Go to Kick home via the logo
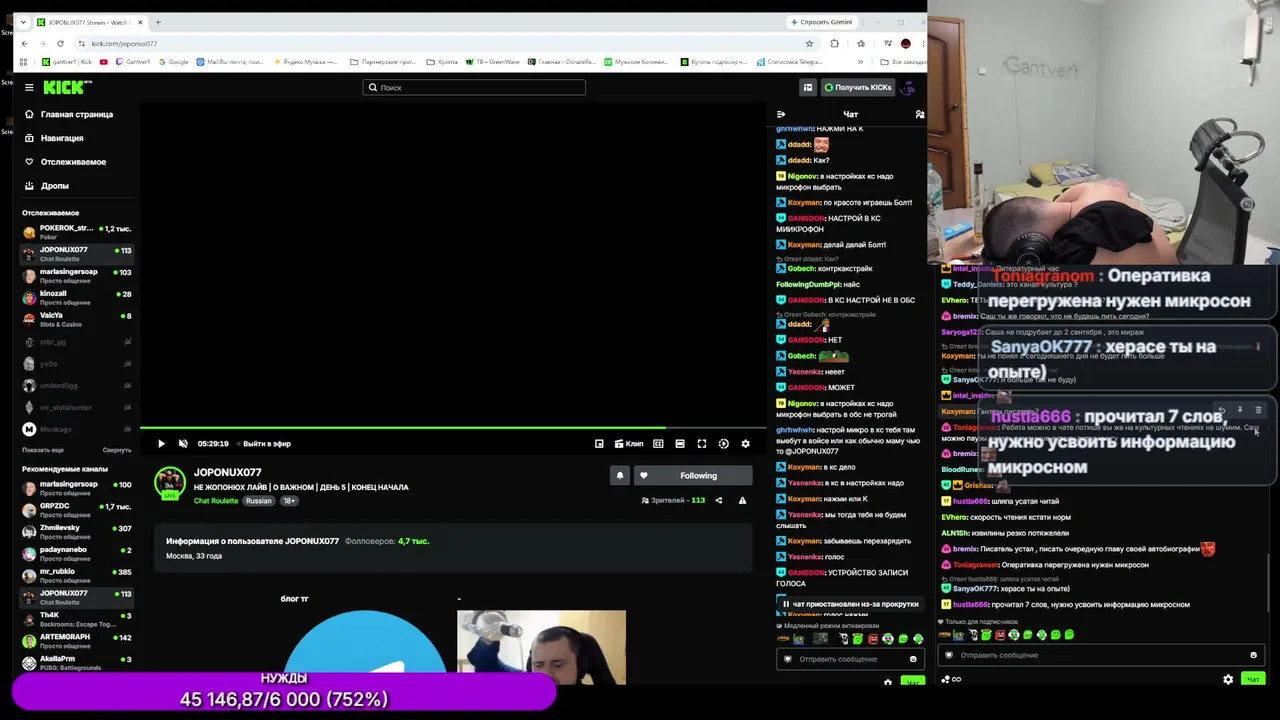The image size is (1280, 720). pyautogui.click(x=67, y=87)
